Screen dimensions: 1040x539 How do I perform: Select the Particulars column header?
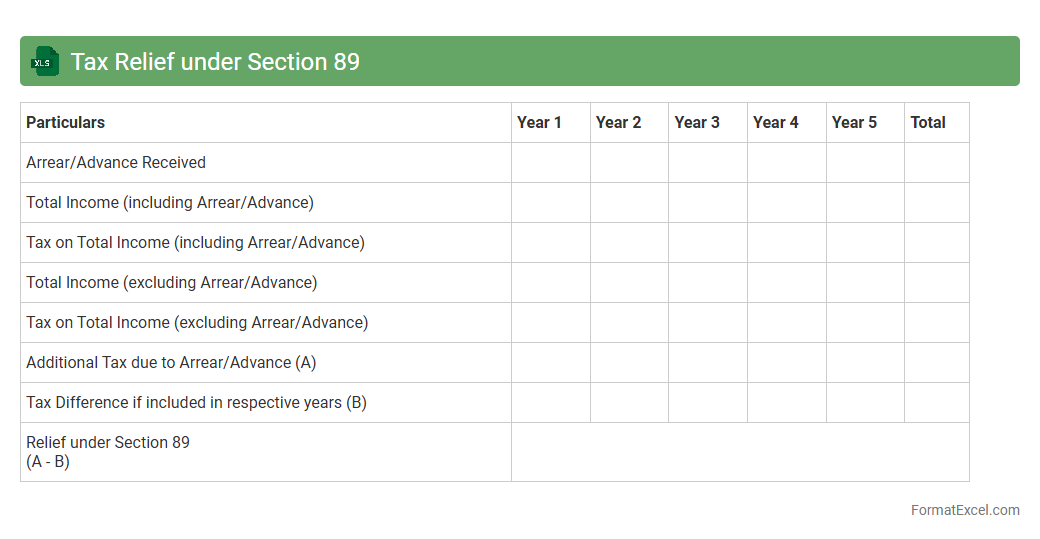click(x=66, y=122)
